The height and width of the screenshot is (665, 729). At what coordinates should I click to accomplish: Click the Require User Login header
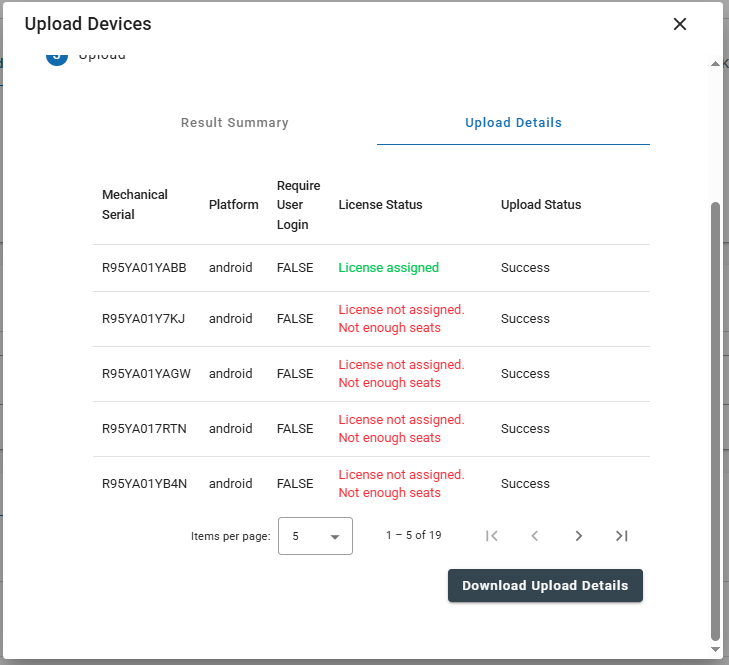click(x=298, y=205)
